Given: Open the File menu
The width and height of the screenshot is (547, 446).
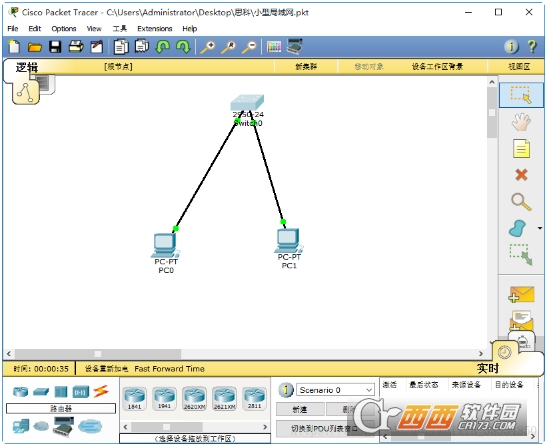Looking at the screenshot, I should coord(13,29).
